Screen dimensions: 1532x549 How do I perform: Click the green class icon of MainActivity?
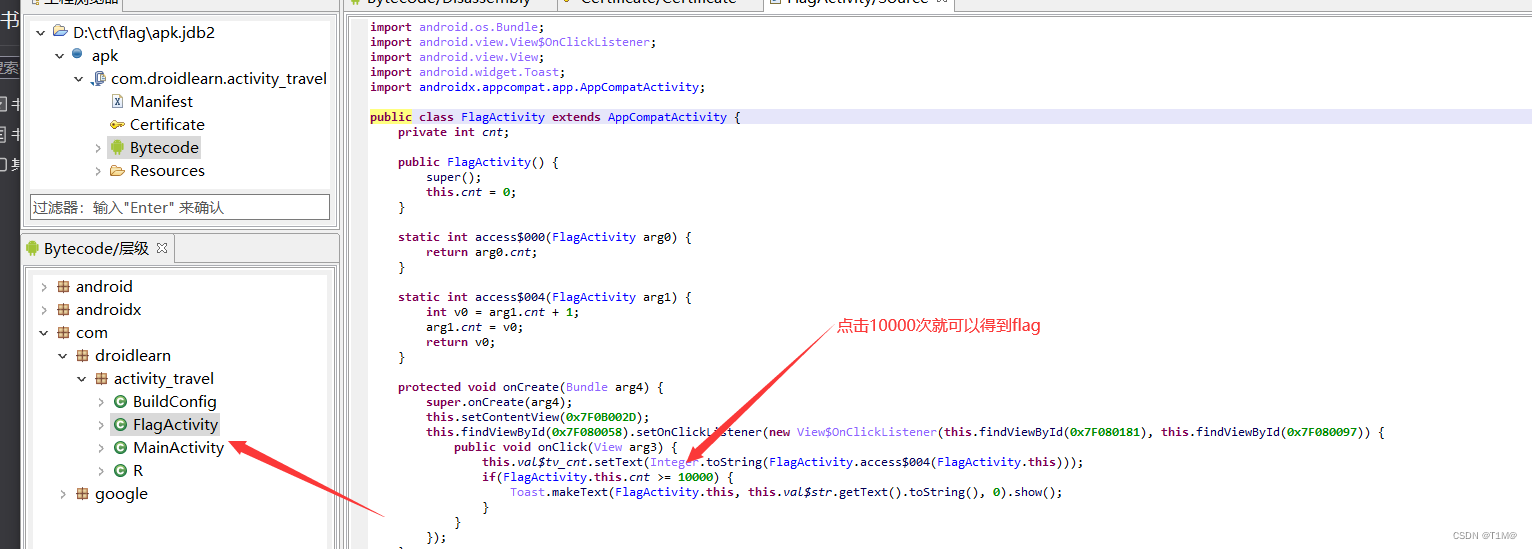tap(121, 447)
